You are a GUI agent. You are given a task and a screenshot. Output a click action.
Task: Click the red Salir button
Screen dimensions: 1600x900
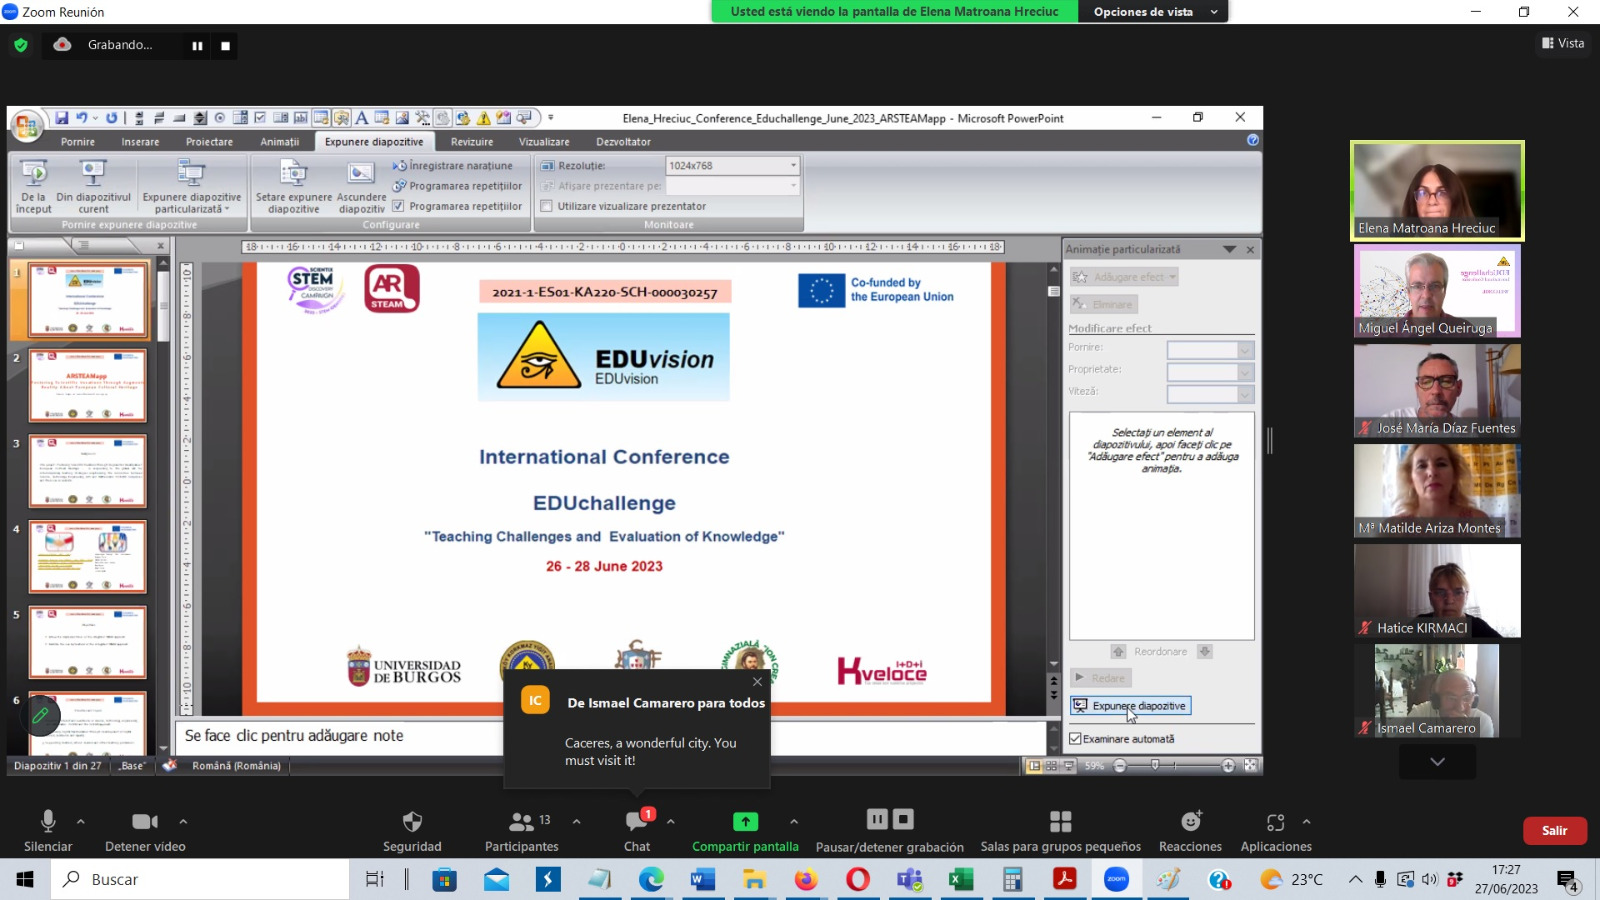(x=1554, y=831)
